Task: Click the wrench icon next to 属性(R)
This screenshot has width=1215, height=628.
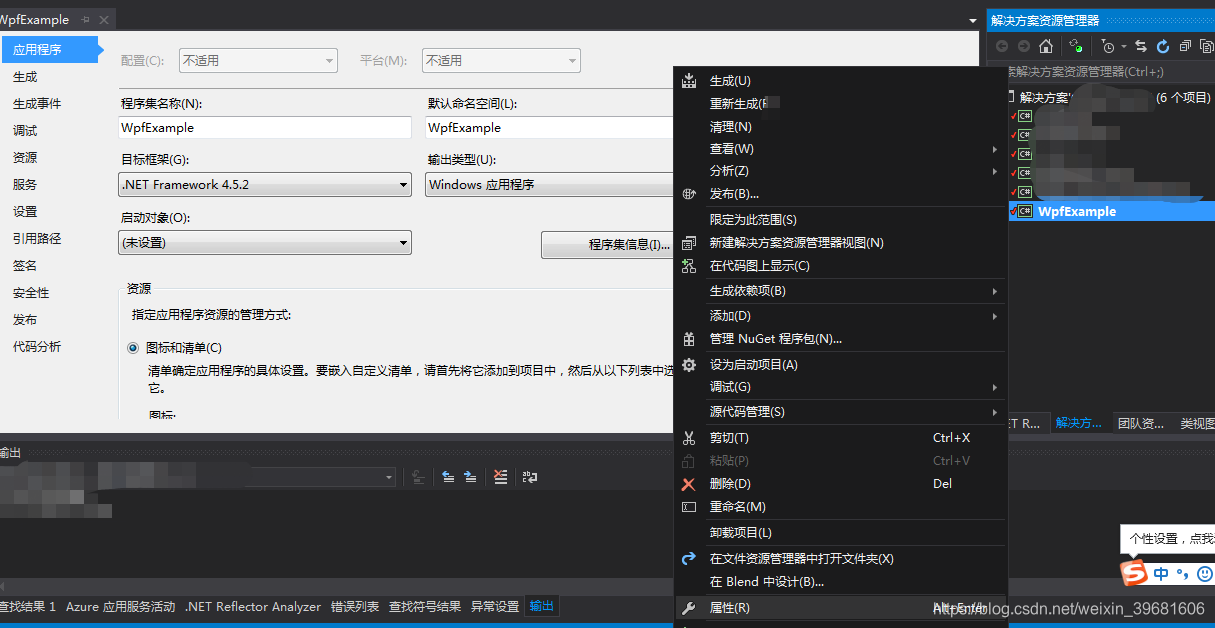Action: coord(688,608)
